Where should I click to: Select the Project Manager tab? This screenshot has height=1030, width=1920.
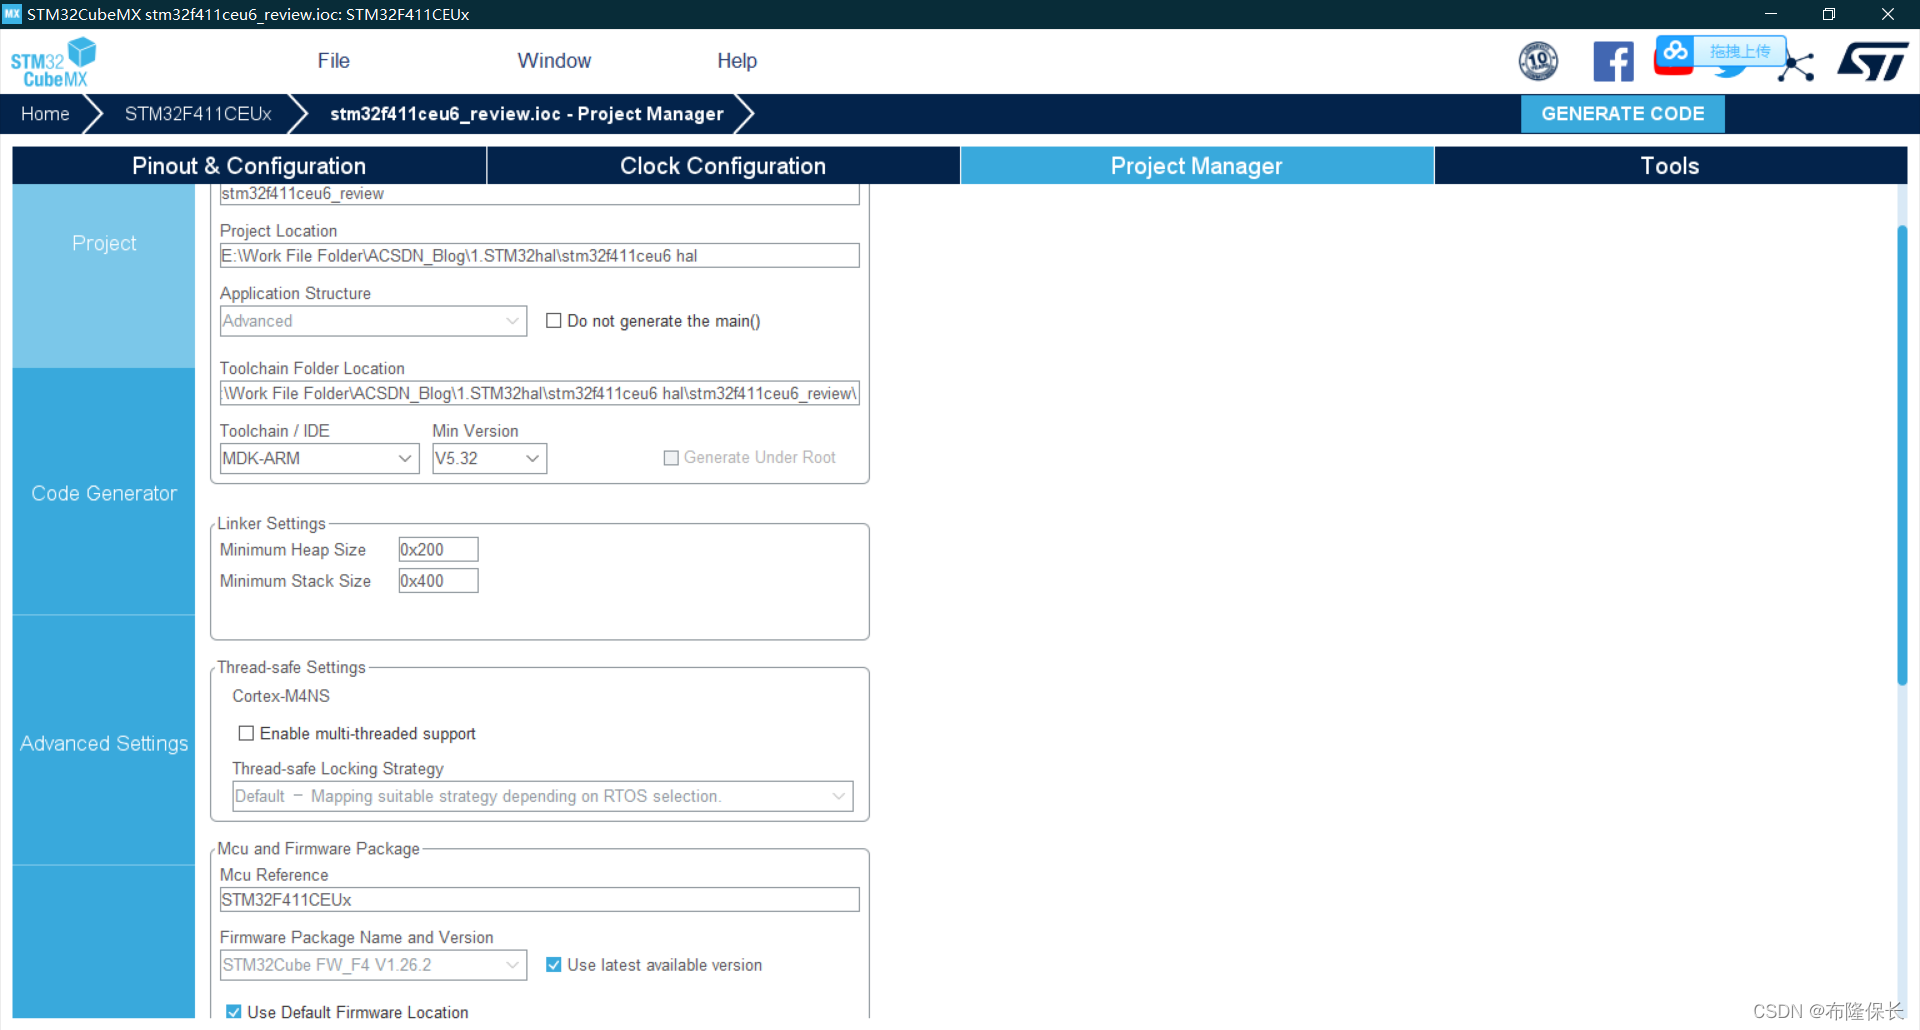(1197, 166)
